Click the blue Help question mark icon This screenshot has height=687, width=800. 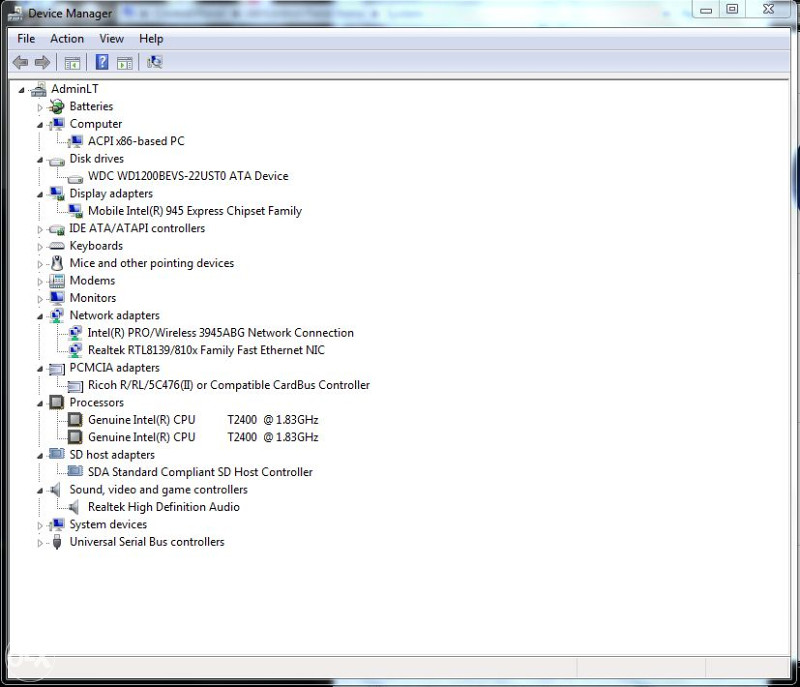pyautogui.click(x=102, y=62)
